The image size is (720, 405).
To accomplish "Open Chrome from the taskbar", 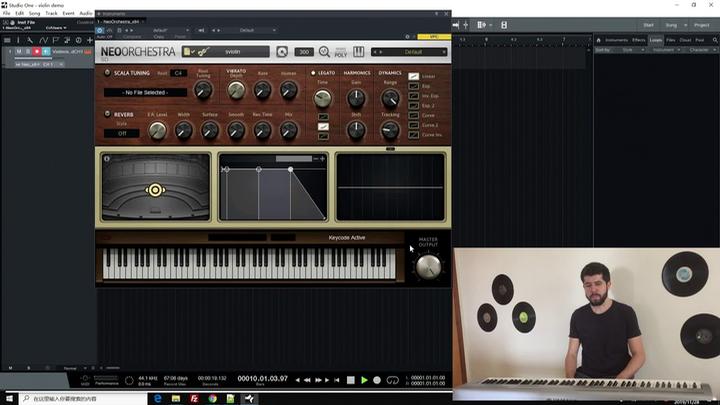I will 212,398.
